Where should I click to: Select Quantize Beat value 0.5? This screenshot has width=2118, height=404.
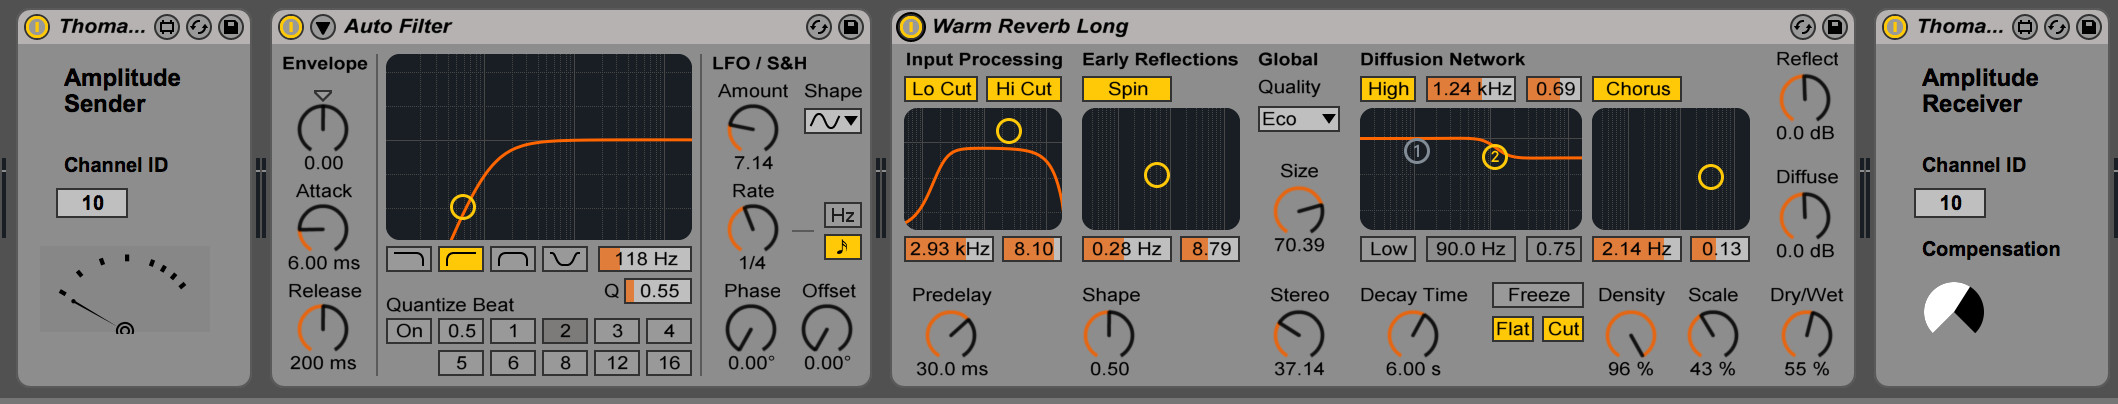click(461, 331)
